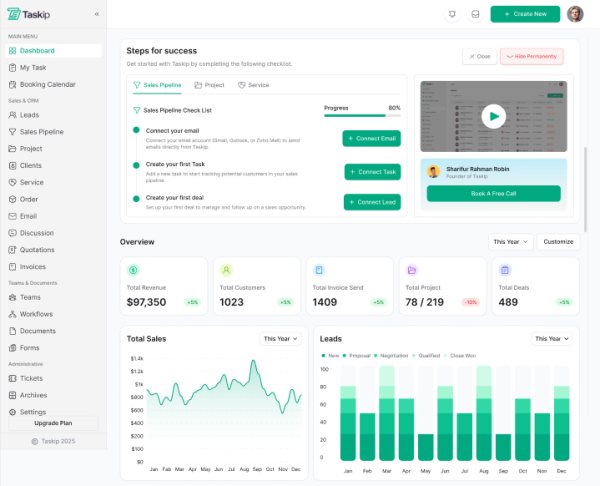600x486 pixels.
Task: Click the Total Revenue dollar icon
Action: [133, 270]
